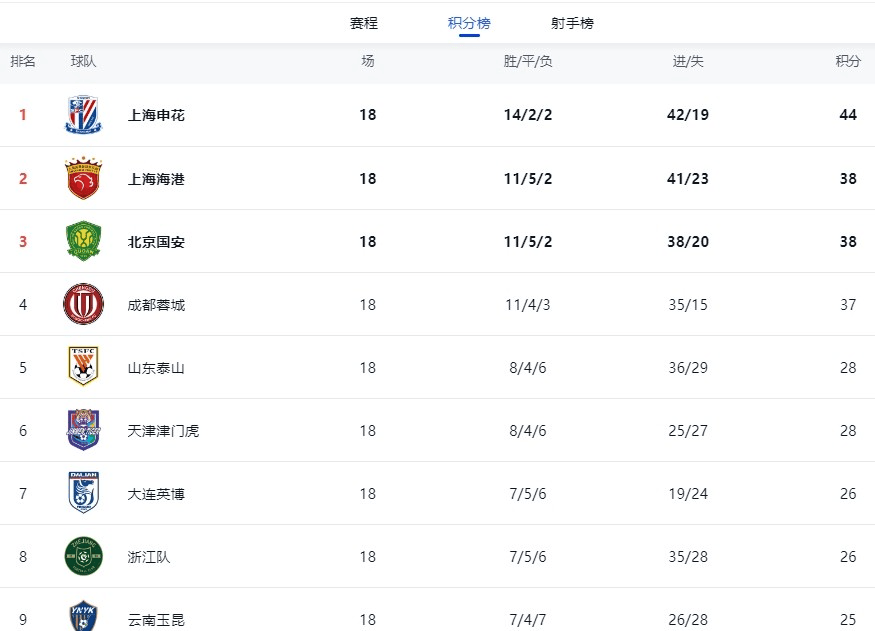Viewport: 875px width, 631px height.
Task: Click the Shanghai Port (上海海港) team crest
Action: [83, 178]
